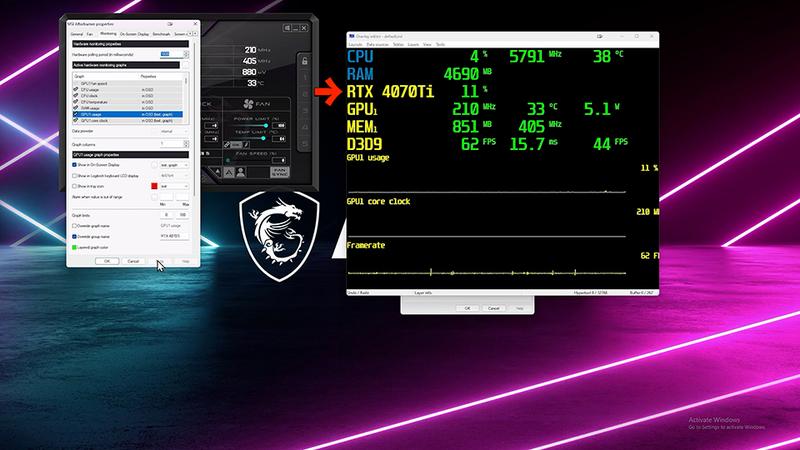Toggle Show in On-Screen Display checkbox
The width and height of the screenshot is (800, 450).
(75, 163)
